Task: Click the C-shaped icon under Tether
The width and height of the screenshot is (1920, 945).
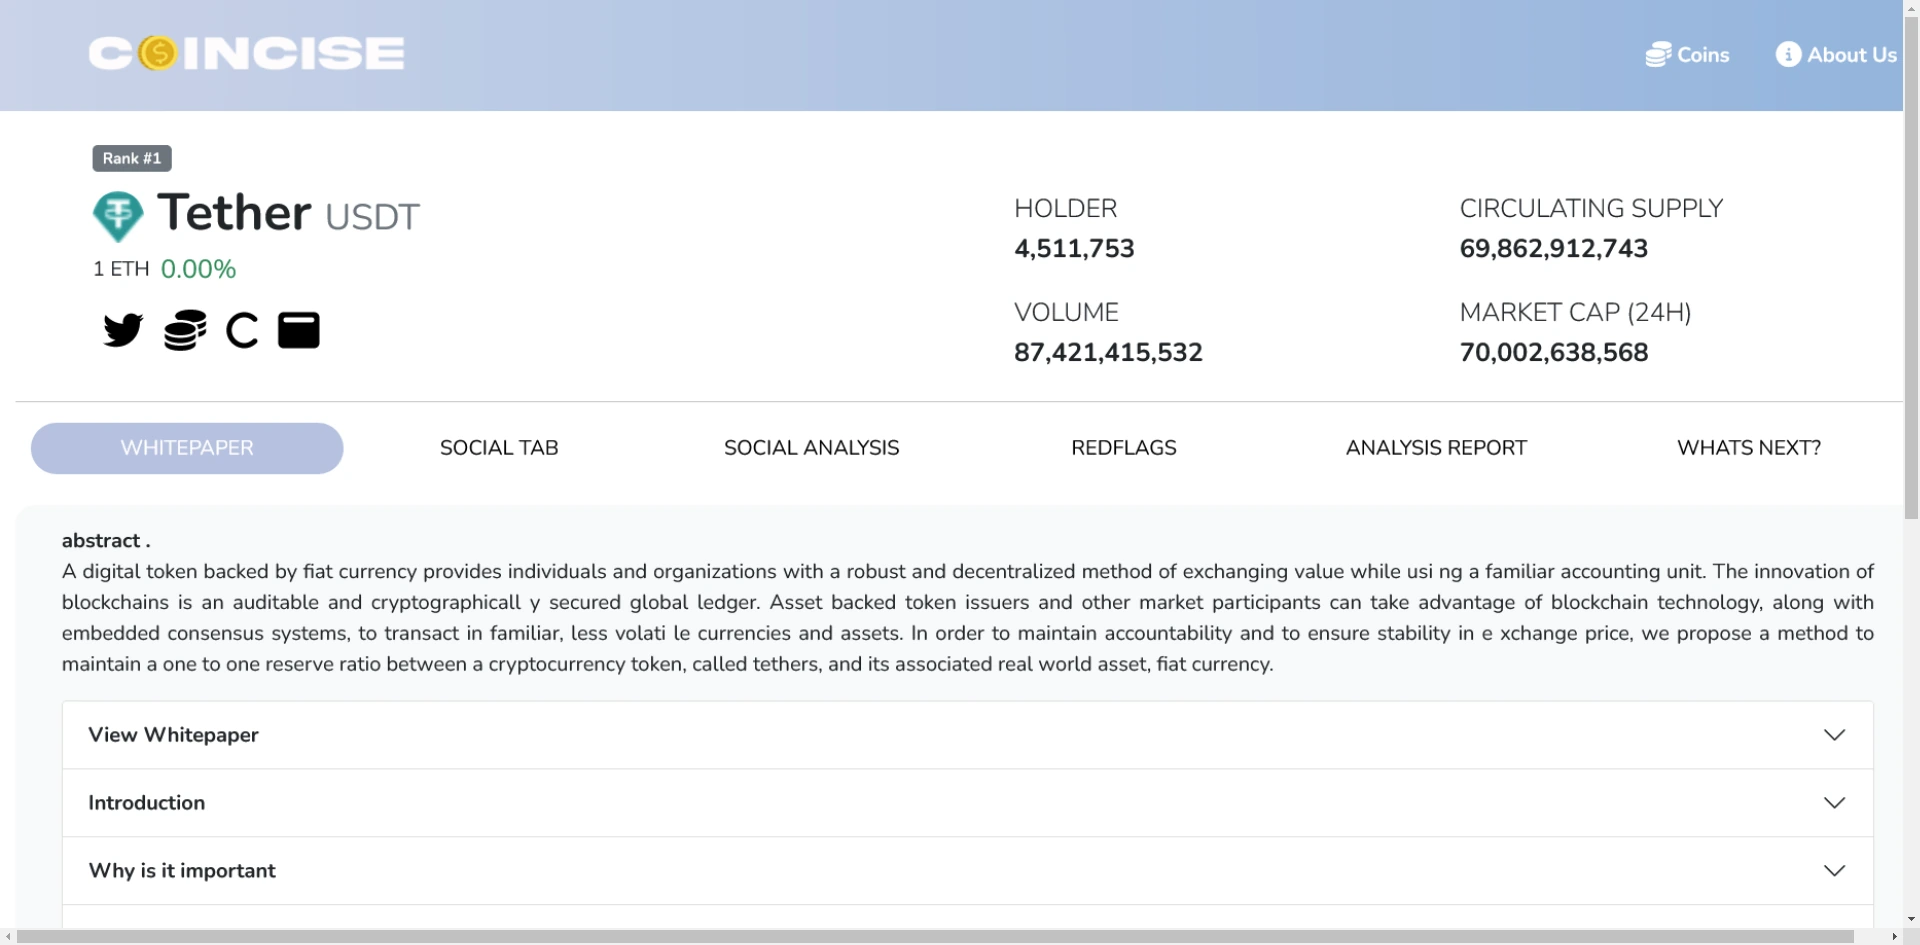Action: 242,330
